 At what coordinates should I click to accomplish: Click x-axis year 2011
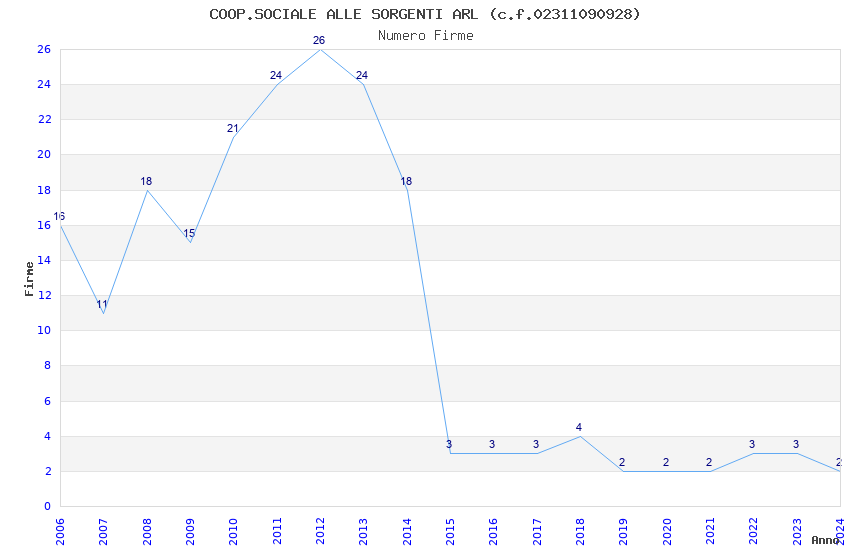[276, 531]
